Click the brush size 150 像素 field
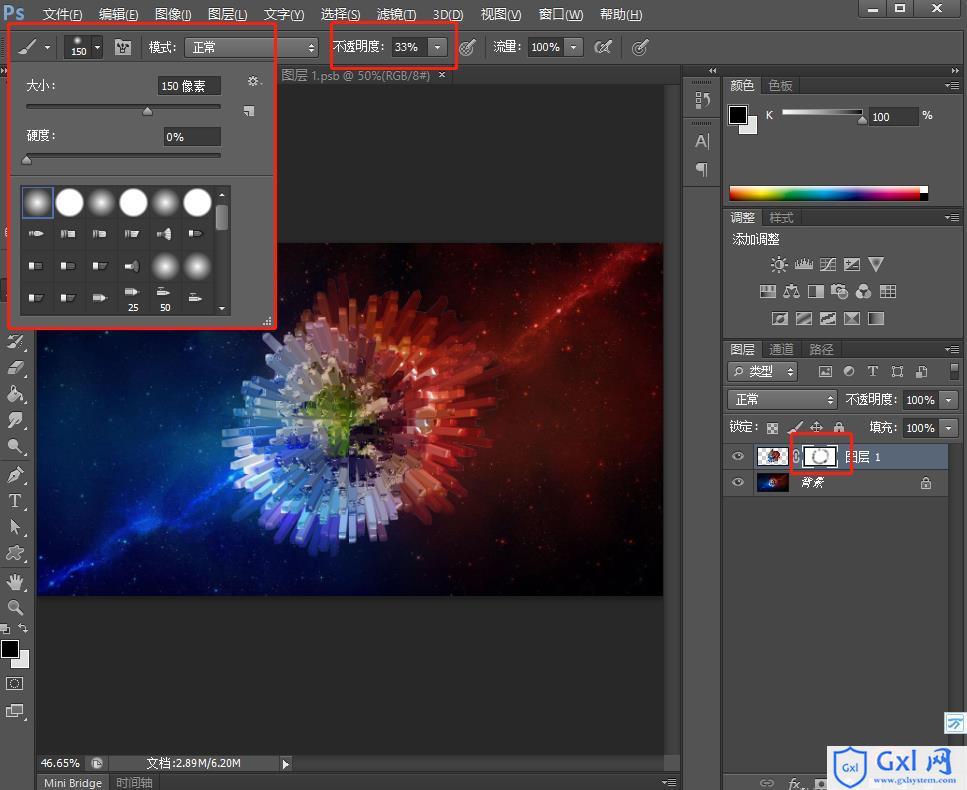The width and height of the screenshot is (967, 790). pos(189,86)
